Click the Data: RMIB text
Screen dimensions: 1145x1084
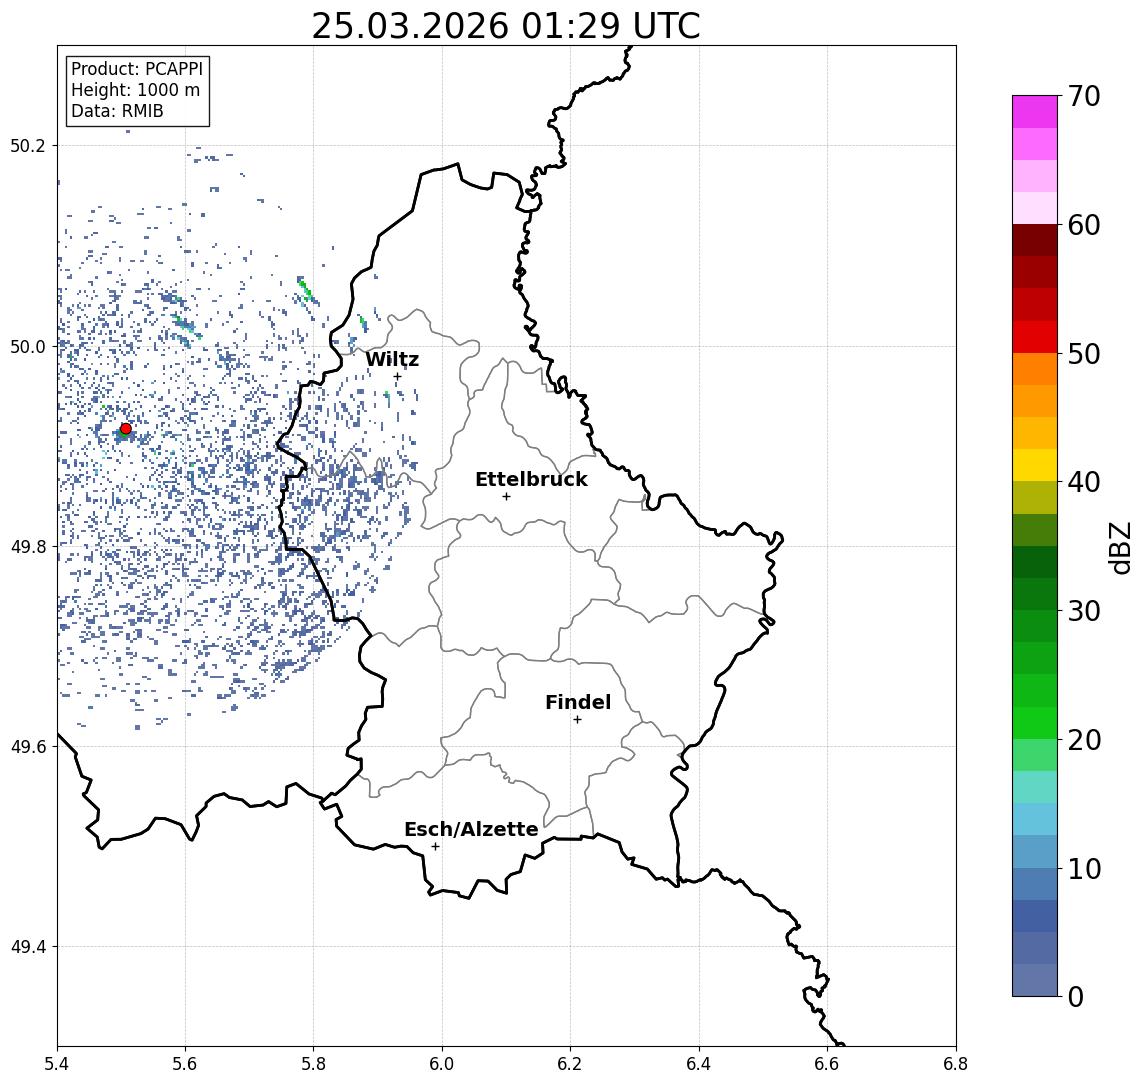[x=117, y=111]
